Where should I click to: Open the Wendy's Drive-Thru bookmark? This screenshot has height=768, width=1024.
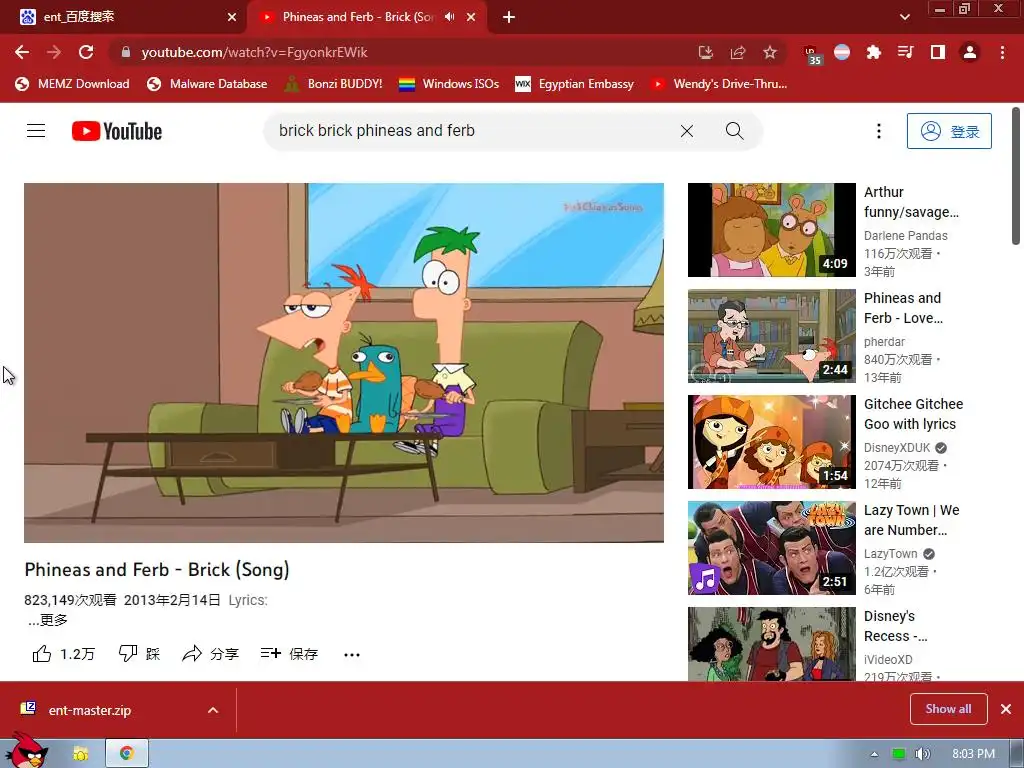pyautogui.click(x=718, y=84)
